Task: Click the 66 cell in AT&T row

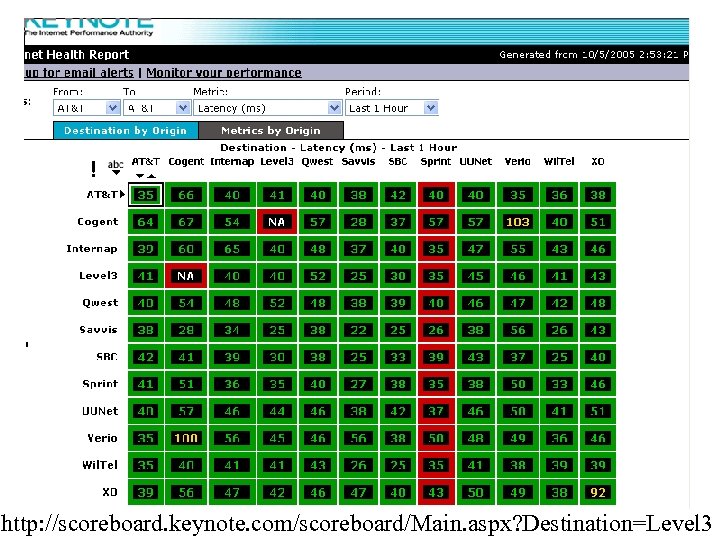Action: (x=186, y=195)
